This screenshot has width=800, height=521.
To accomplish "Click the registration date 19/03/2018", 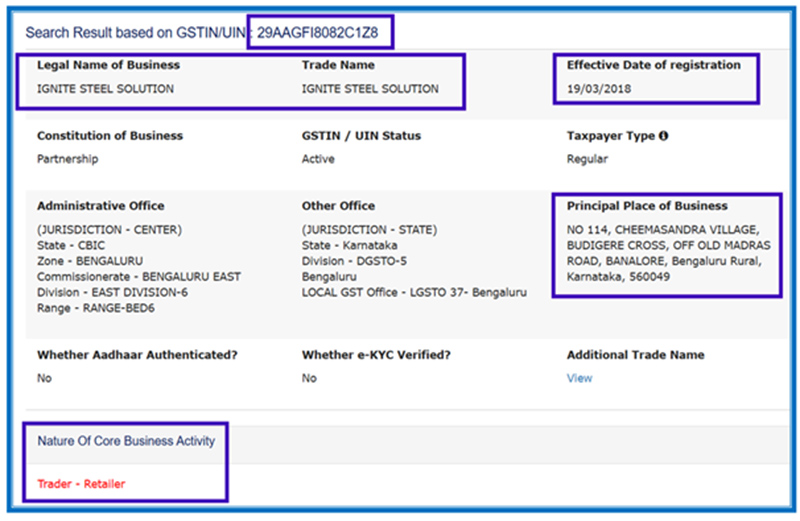I will [599, 89].
